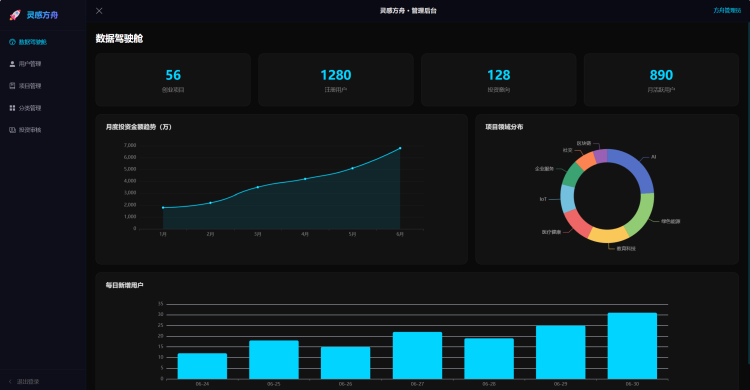Screen dimensions: 750x390
Task: Open the 用户管理 person icon
Action: [x=12, y=64]
